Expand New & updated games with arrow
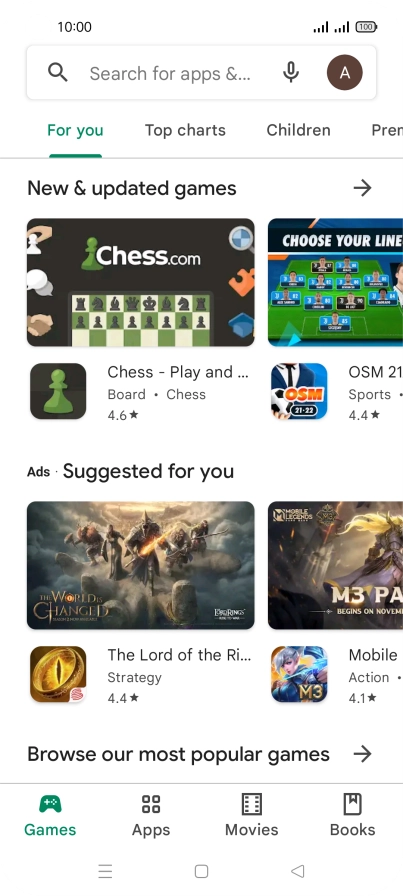Viewport: 403px width, 896px height. coord(362,188)
